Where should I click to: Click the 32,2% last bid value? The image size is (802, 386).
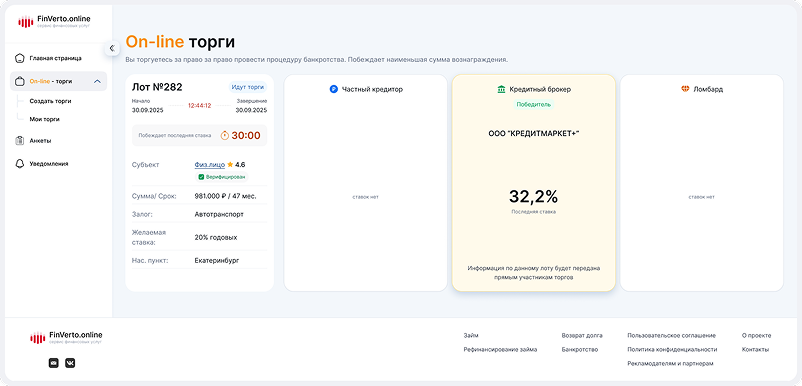coord(533,196)
